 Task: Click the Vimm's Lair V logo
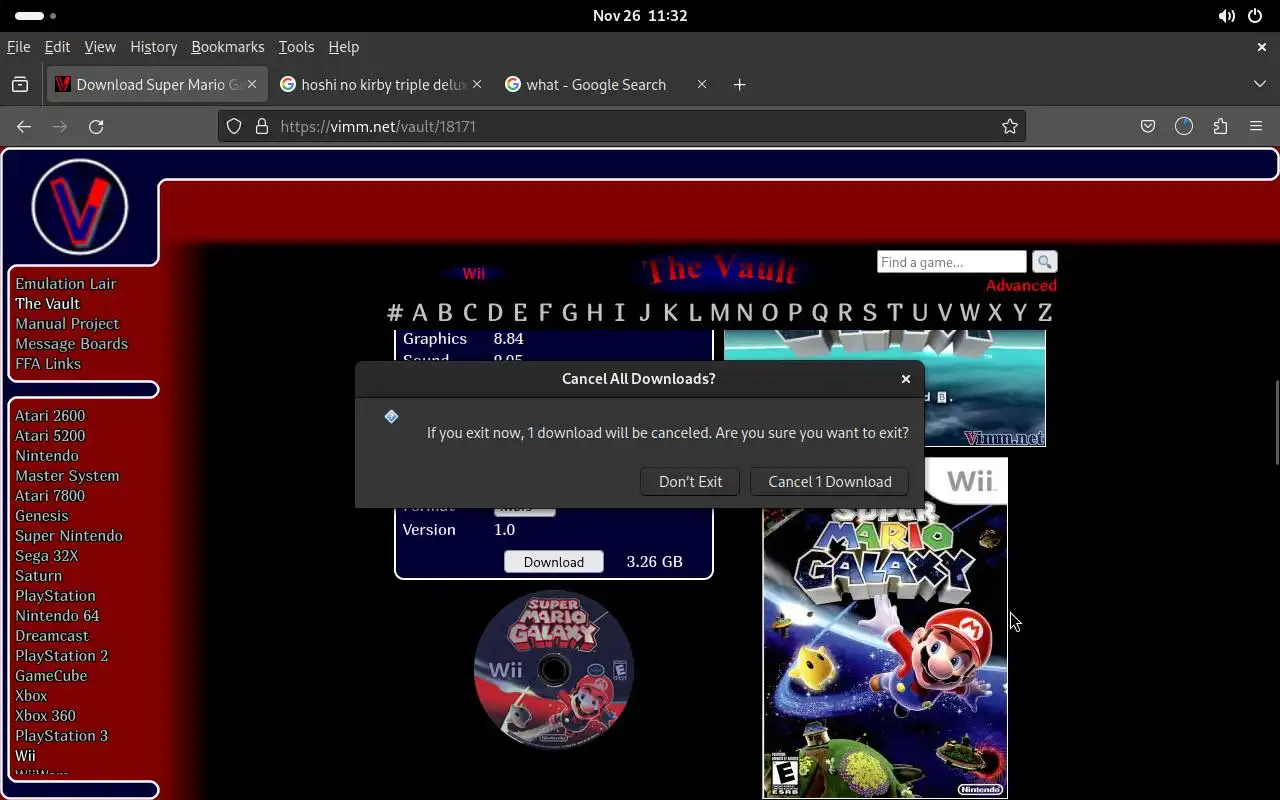[80, 207]
